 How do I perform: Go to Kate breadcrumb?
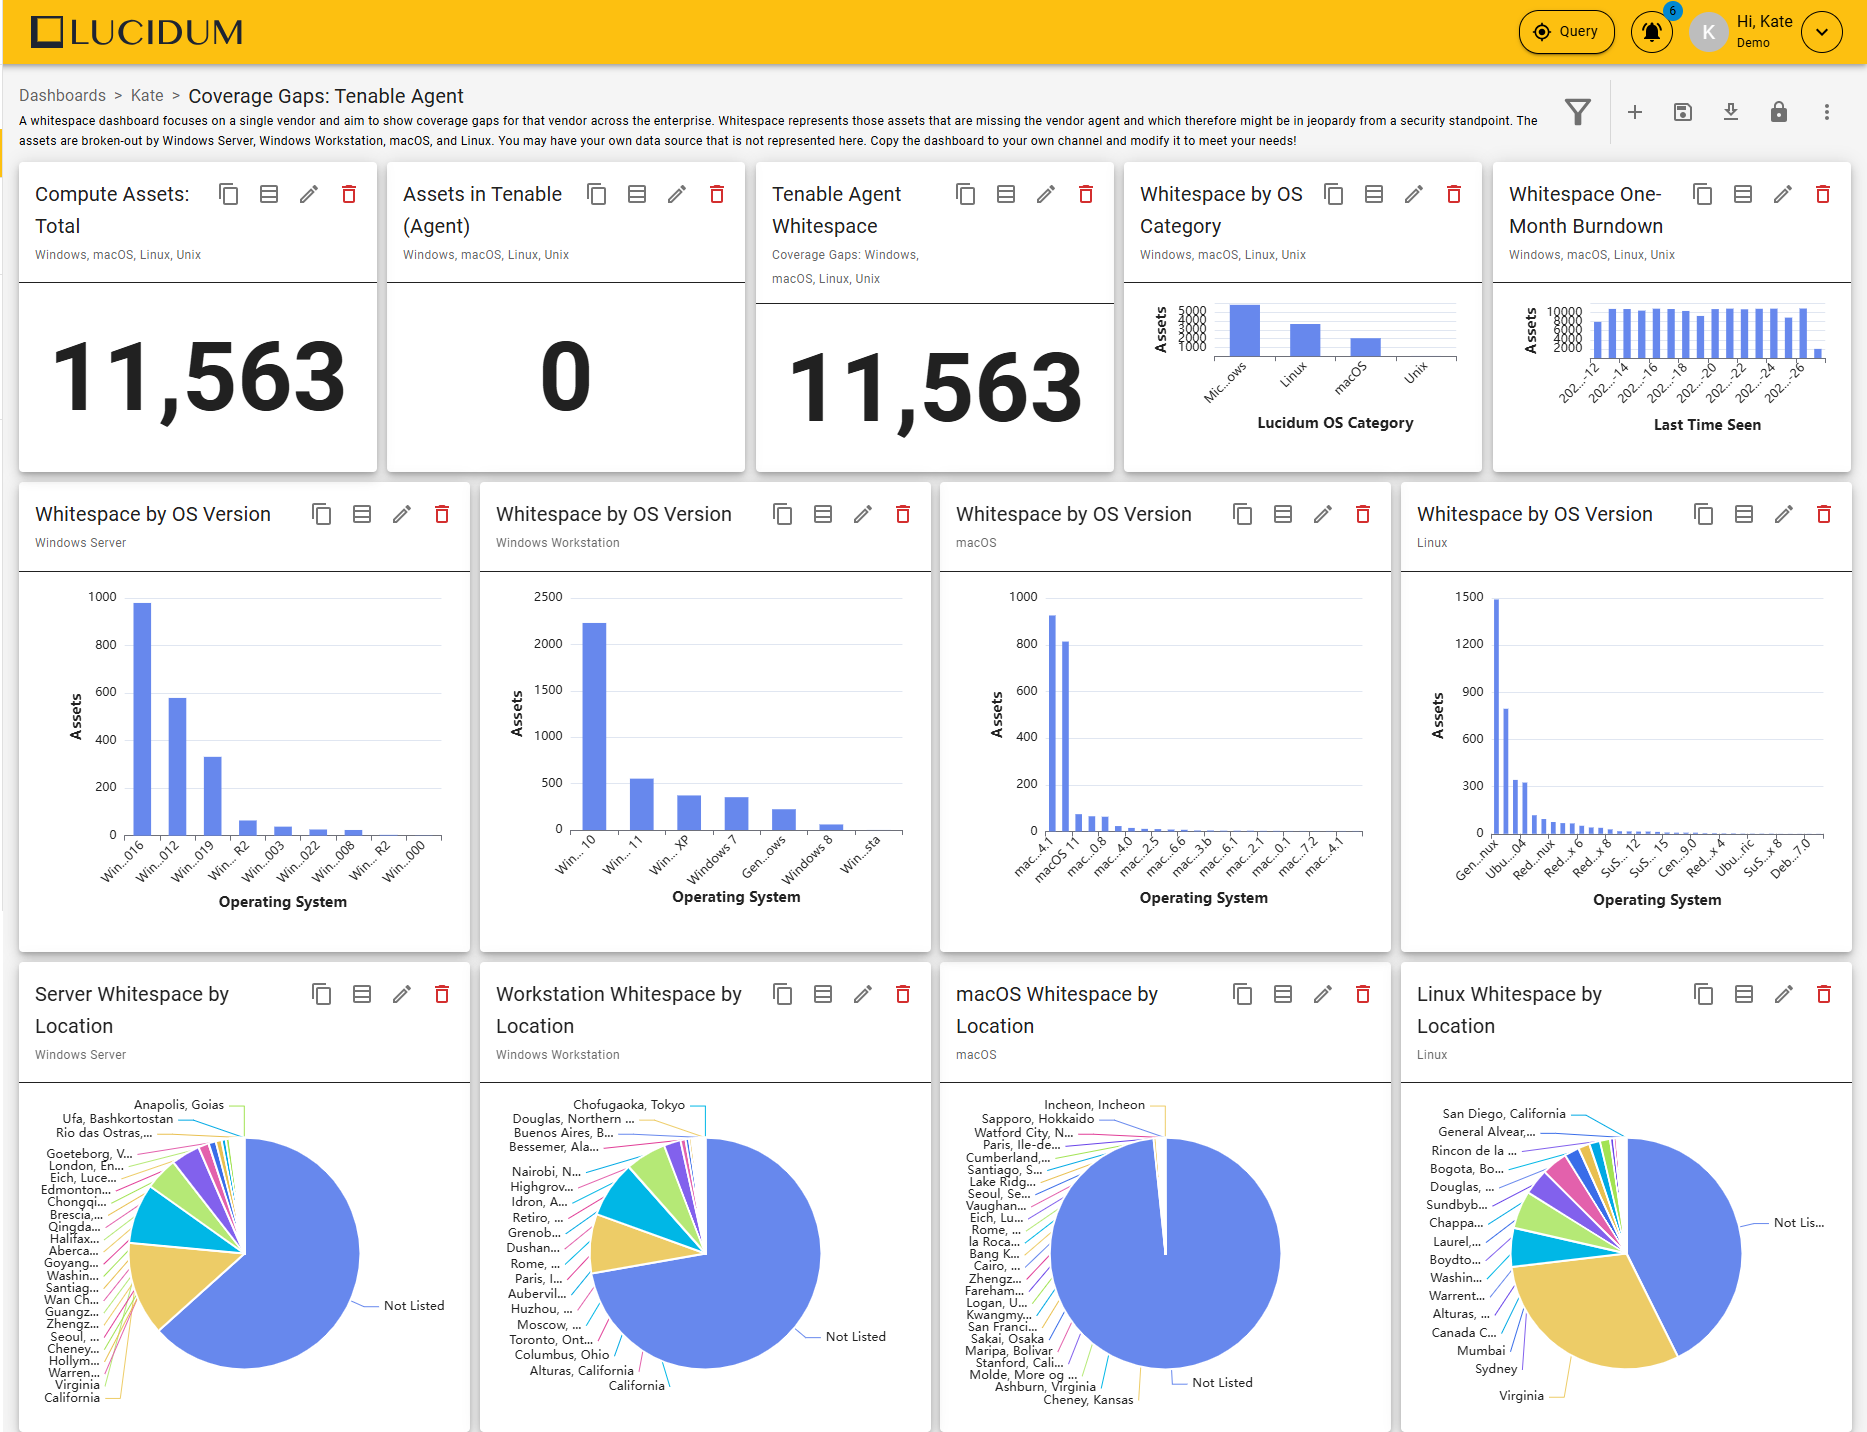[147, 95]
